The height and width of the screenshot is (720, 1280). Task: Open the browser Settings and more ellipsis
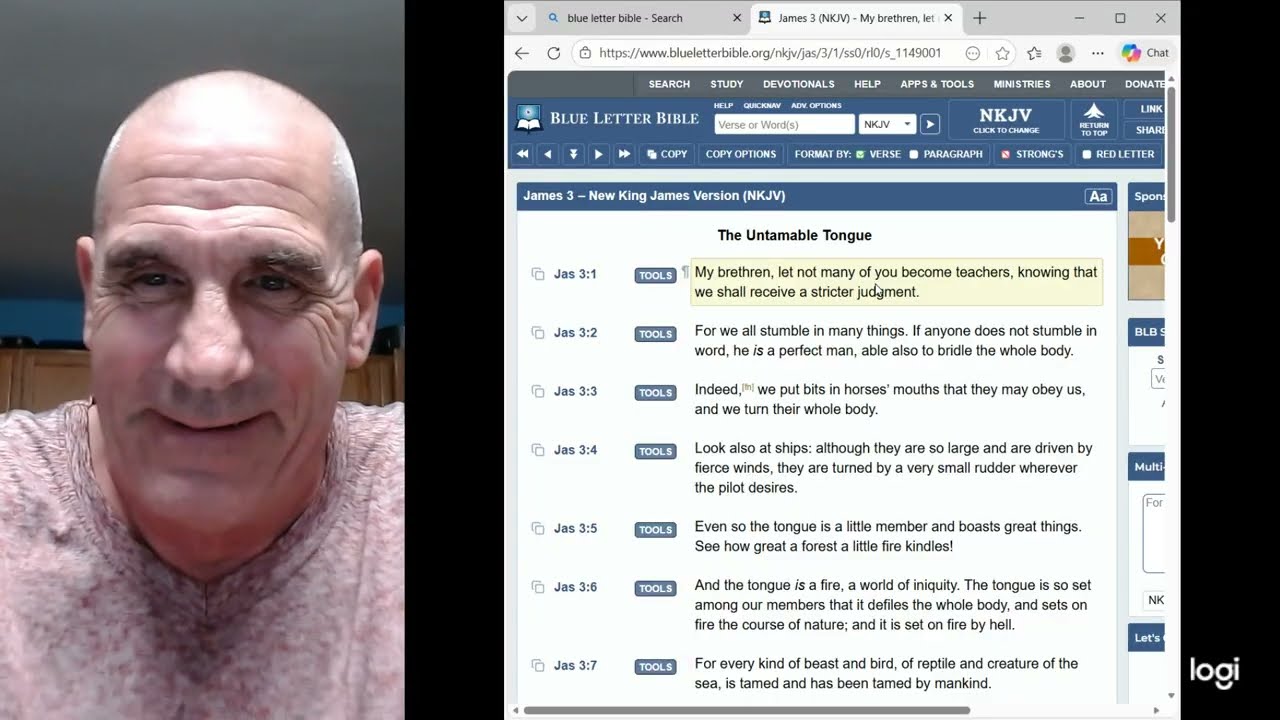point(1098,53)
